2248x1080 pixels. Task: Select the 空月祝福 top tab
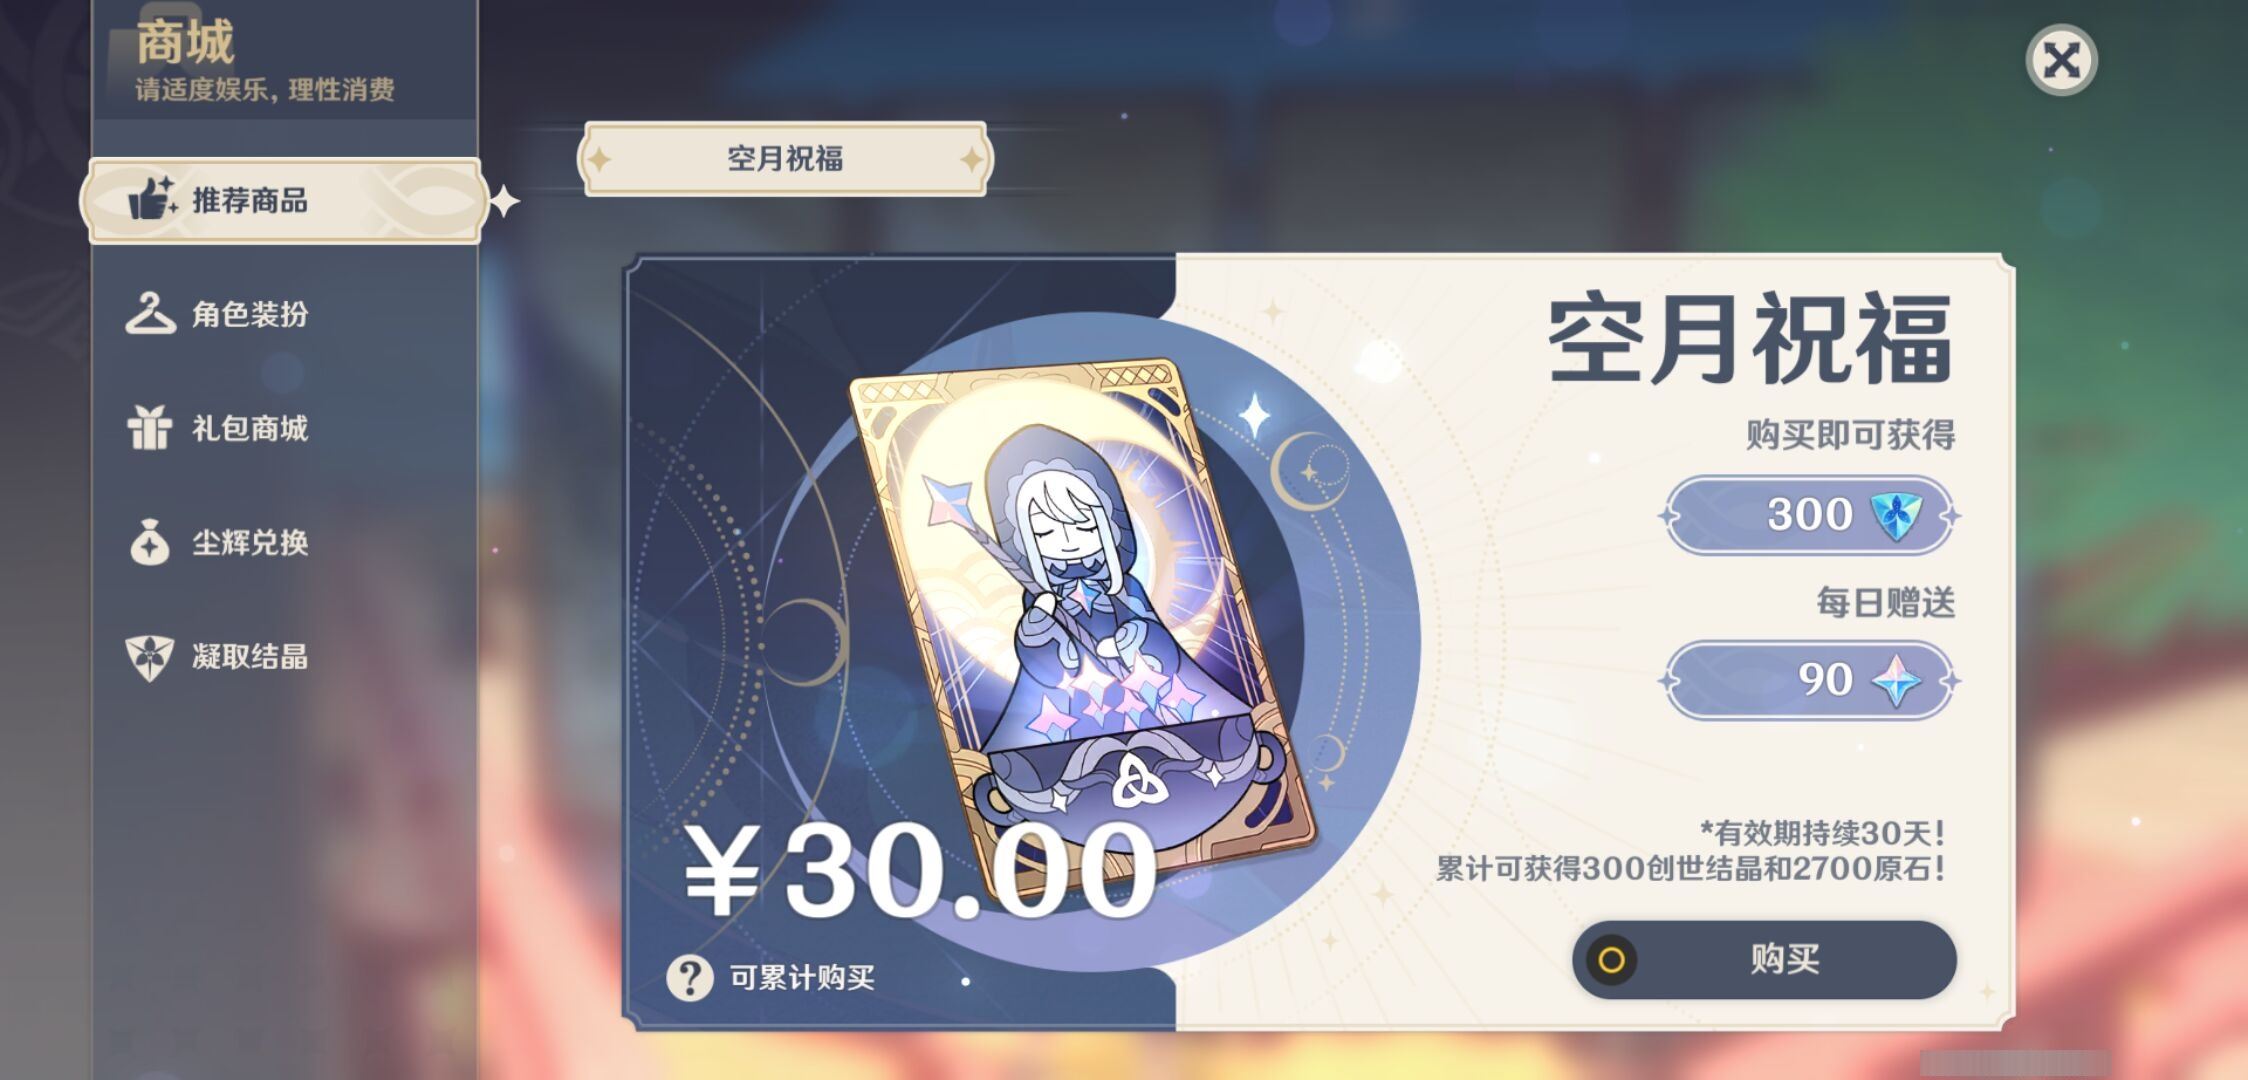(x=785, y=158)
